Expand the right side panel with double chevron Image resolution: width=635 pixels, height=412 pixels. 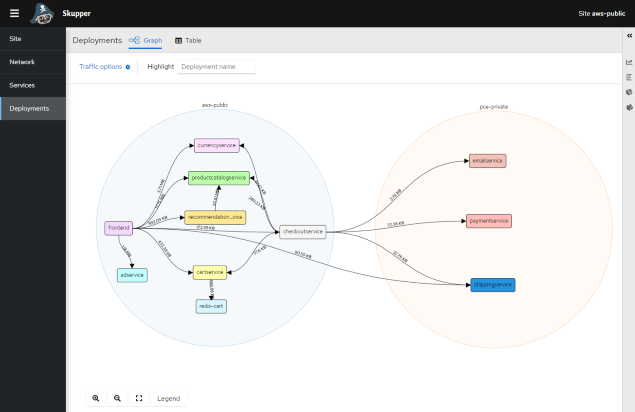(629, 36)
